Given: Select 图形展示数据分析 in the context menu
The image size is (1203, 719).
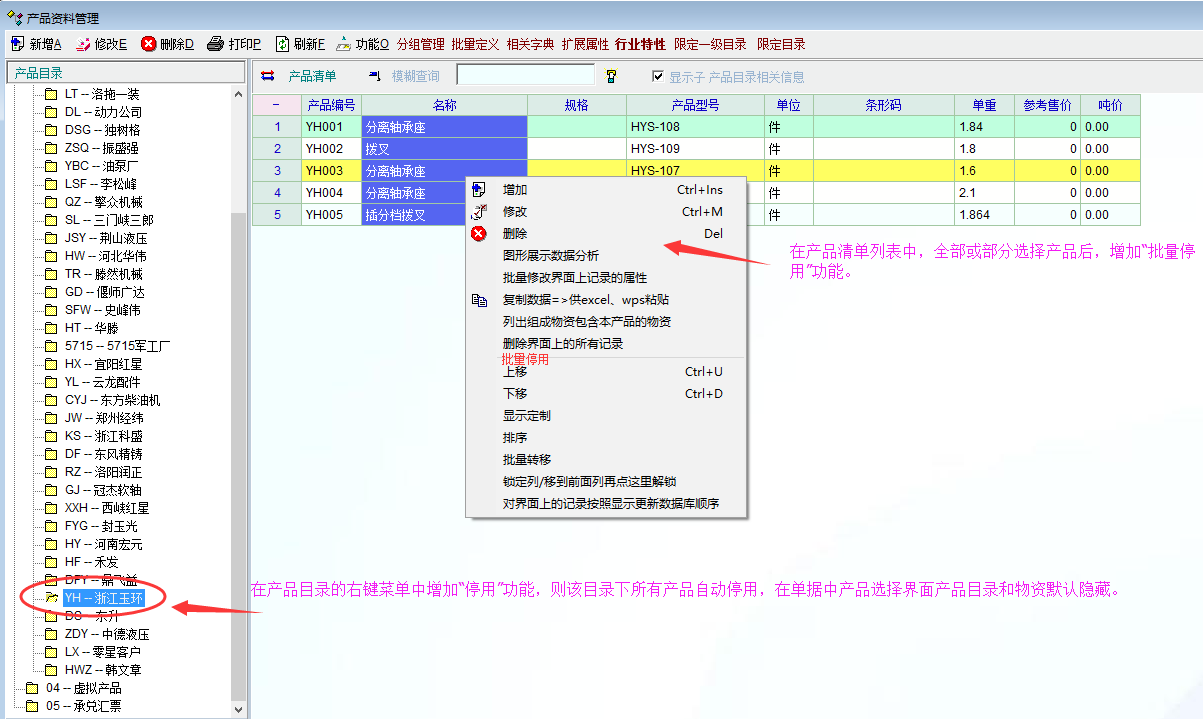Looking at the screenshot, I should coord(550,256).
